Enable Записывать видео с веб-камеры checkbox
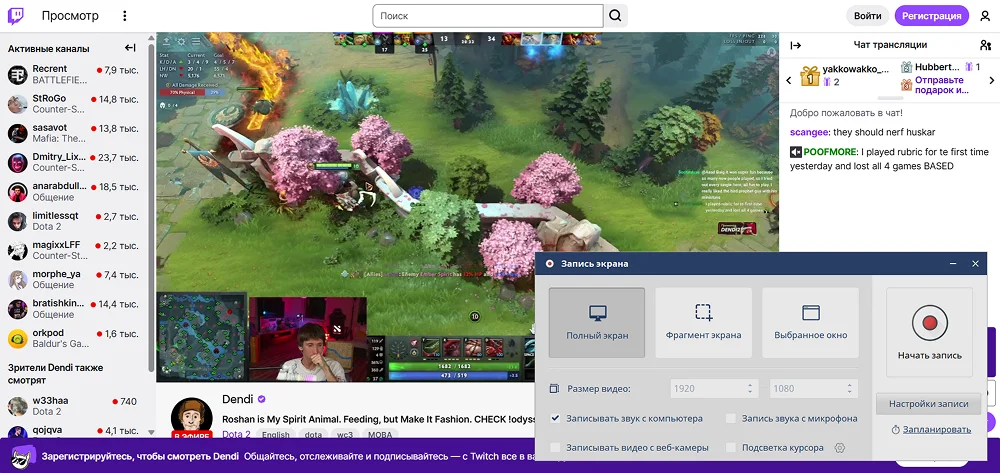The image size is (1000, 473). pyautogui.click(x=556, y=448)
